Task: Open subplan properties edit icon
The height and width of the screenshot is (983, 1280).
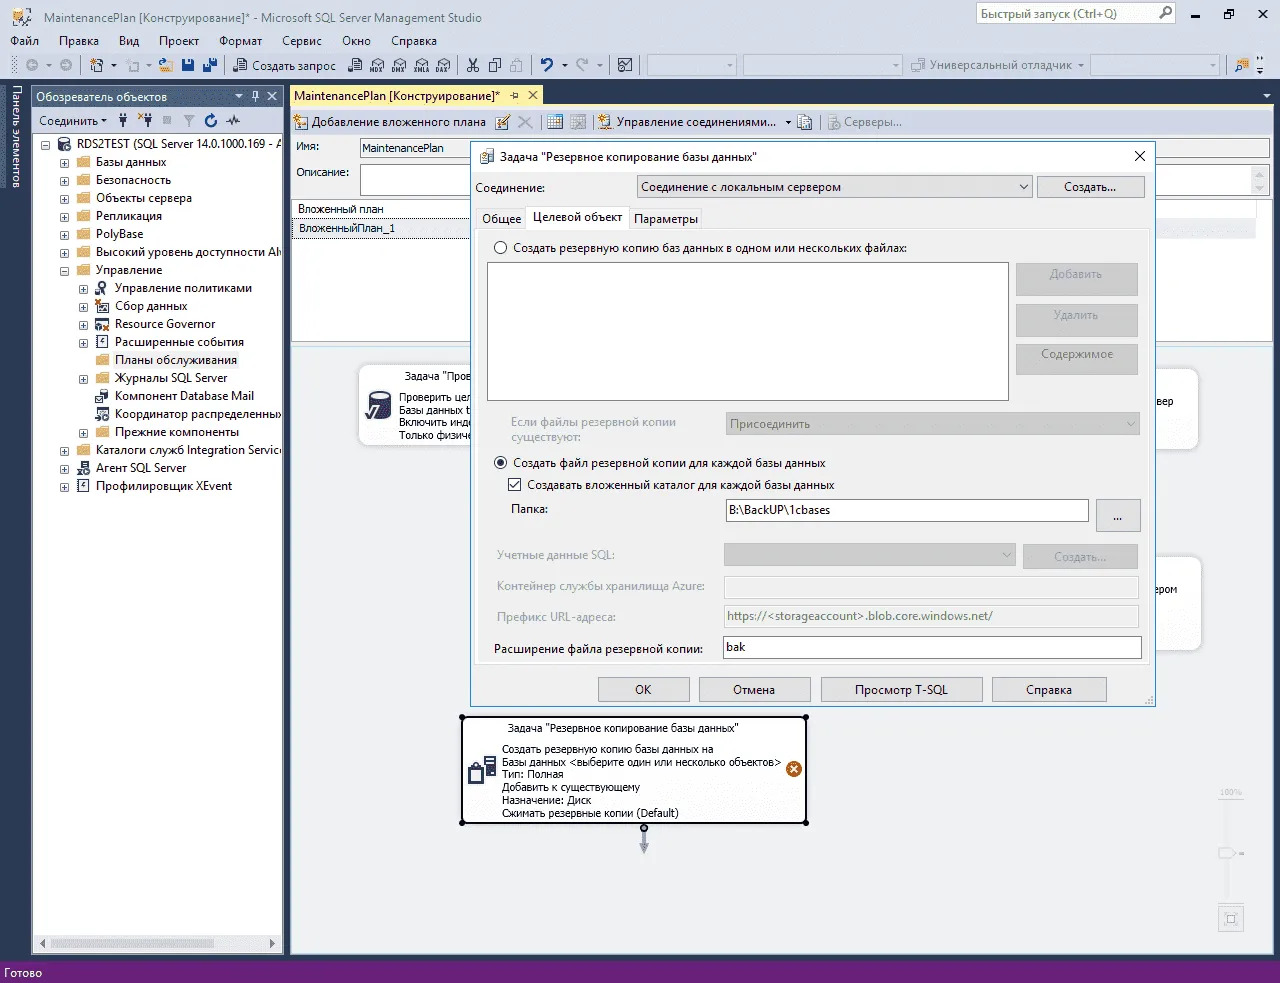Action: tap(503, 122)
